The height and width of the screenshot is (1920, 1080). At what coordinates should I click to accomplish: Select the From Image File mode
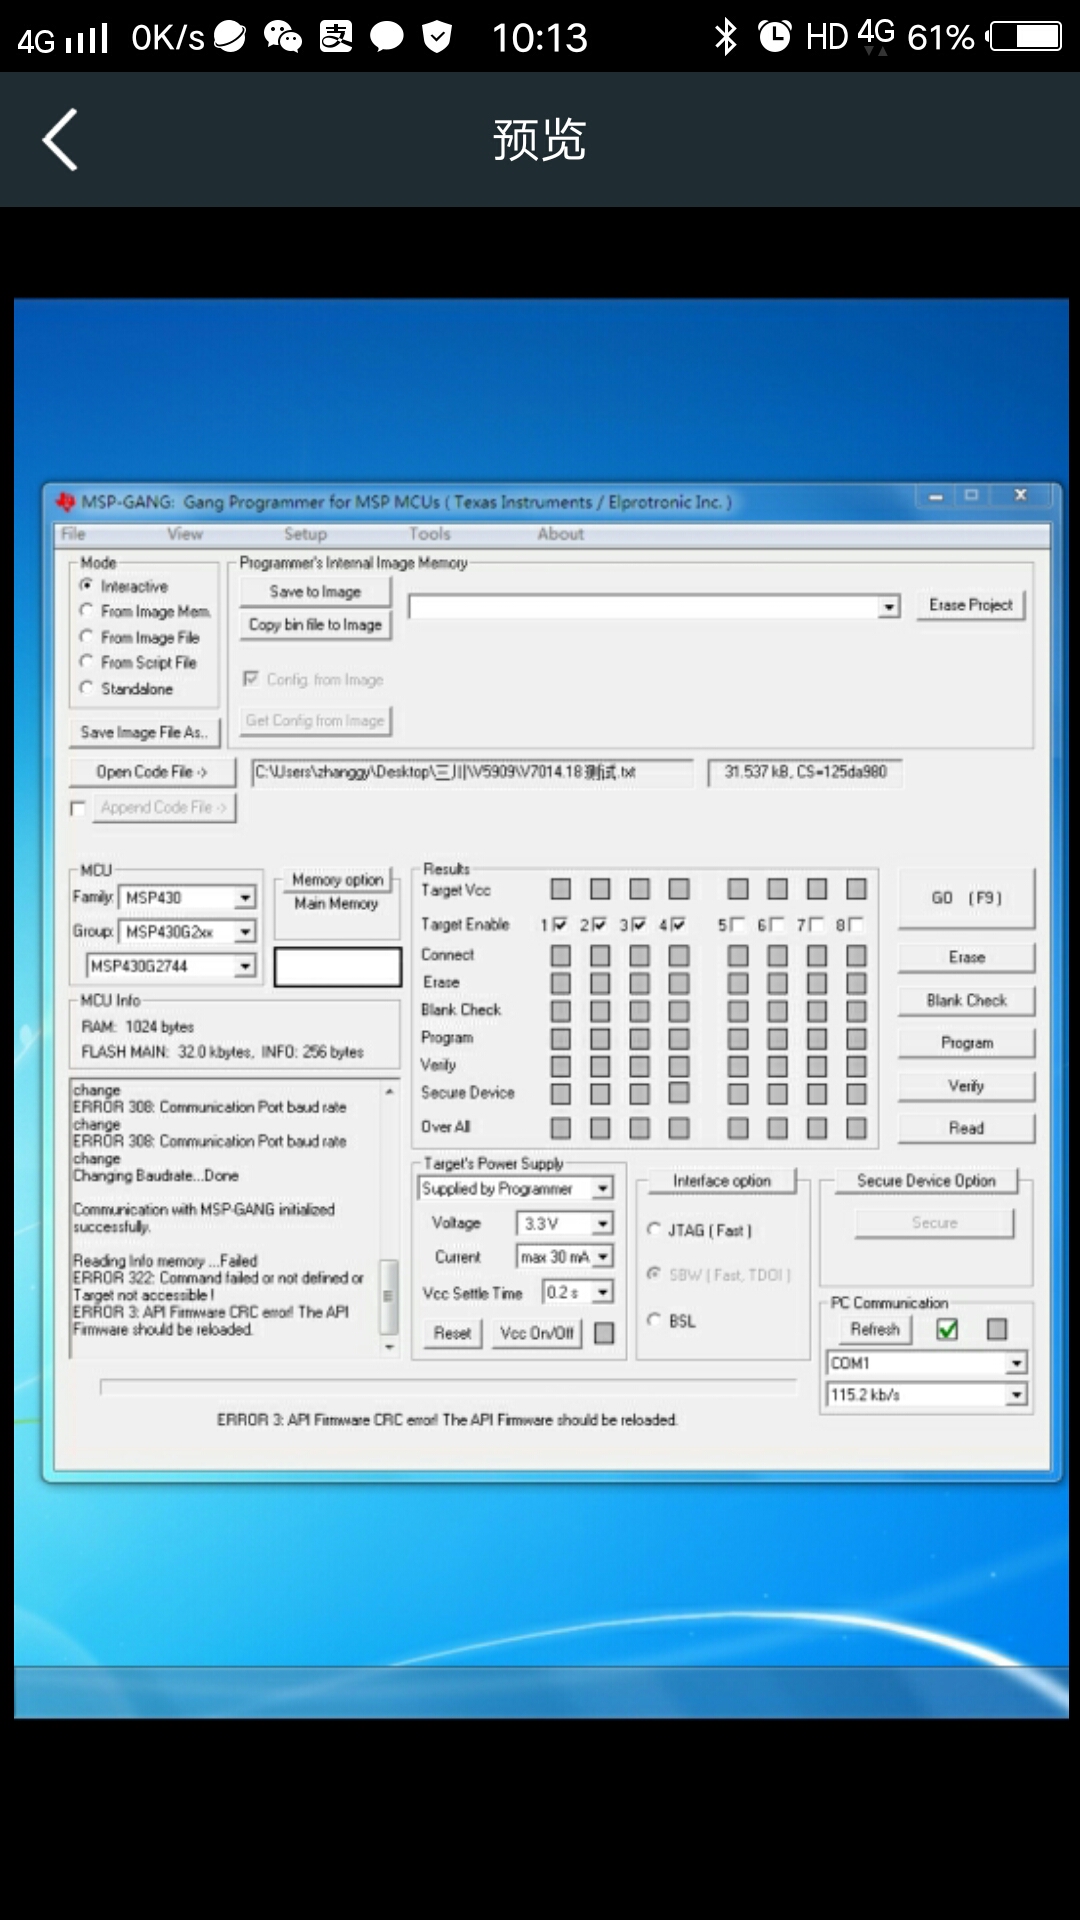coord(87,637)
